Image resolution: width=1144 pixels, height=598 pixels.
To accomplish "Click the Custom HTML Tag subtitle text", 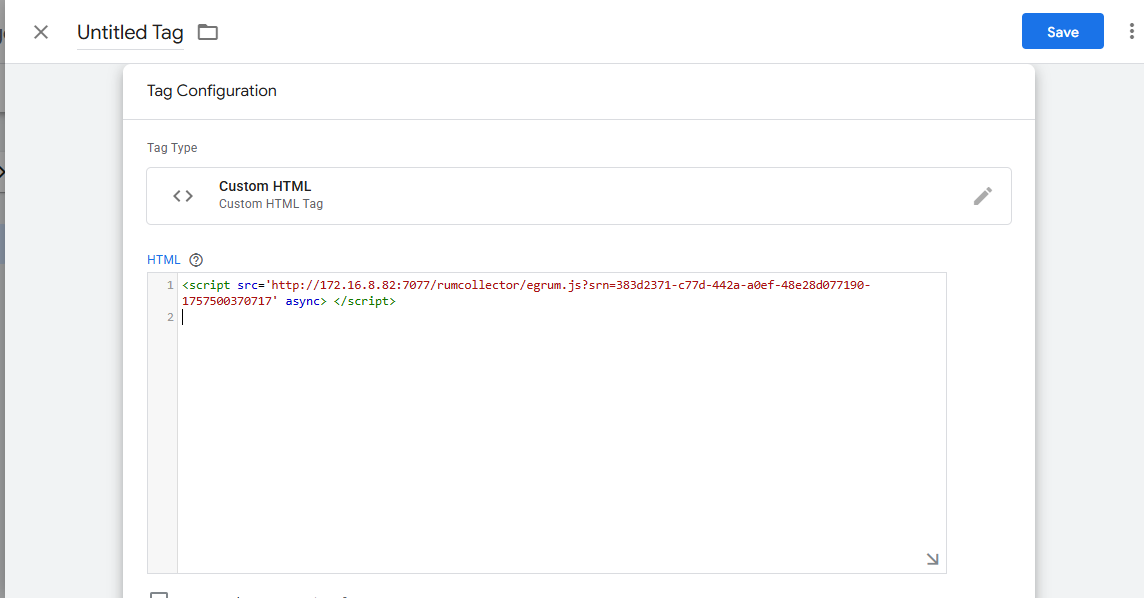I will point(273,203).
